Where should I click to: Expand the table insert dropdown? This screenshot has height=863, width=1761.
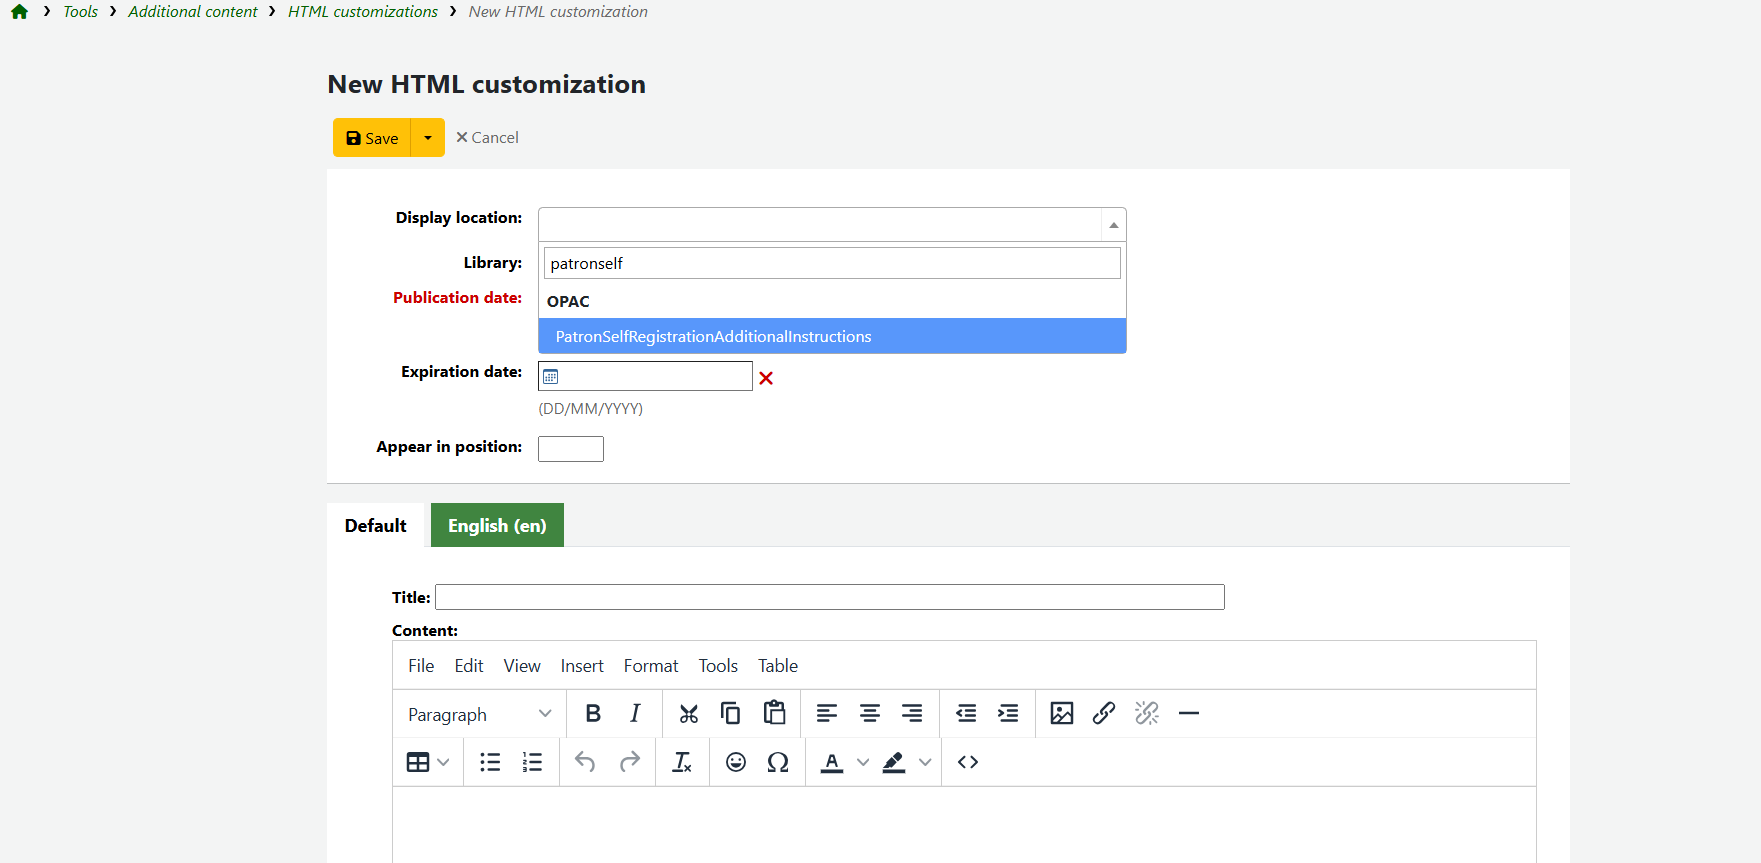443,762
